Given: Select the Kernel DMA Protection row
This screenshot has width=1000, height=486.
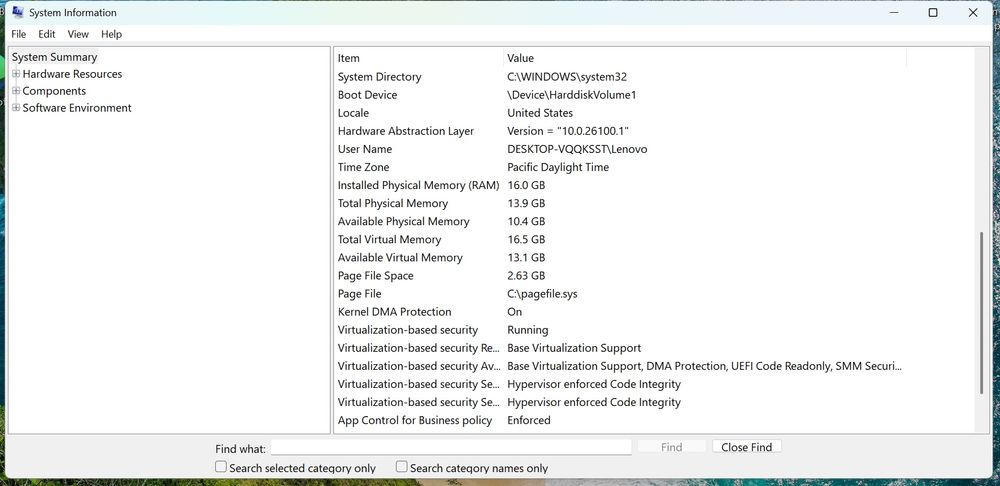Looking at the screenshot, I should [x=619, y=312].
